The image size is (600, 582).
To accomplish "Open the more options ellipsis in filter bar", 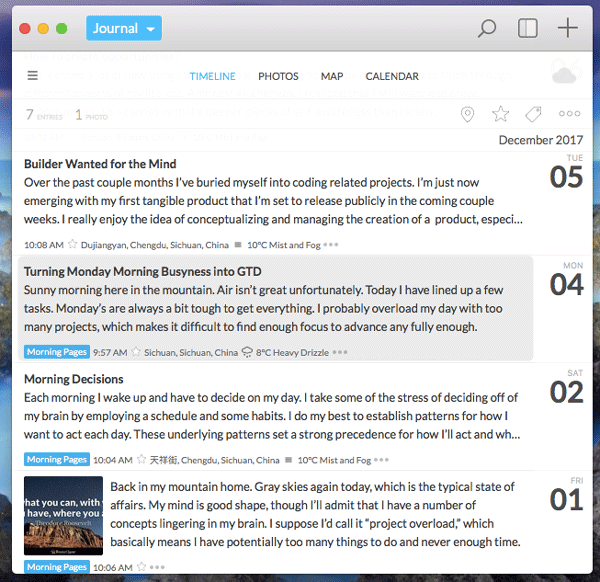I will tap(569, 115).
